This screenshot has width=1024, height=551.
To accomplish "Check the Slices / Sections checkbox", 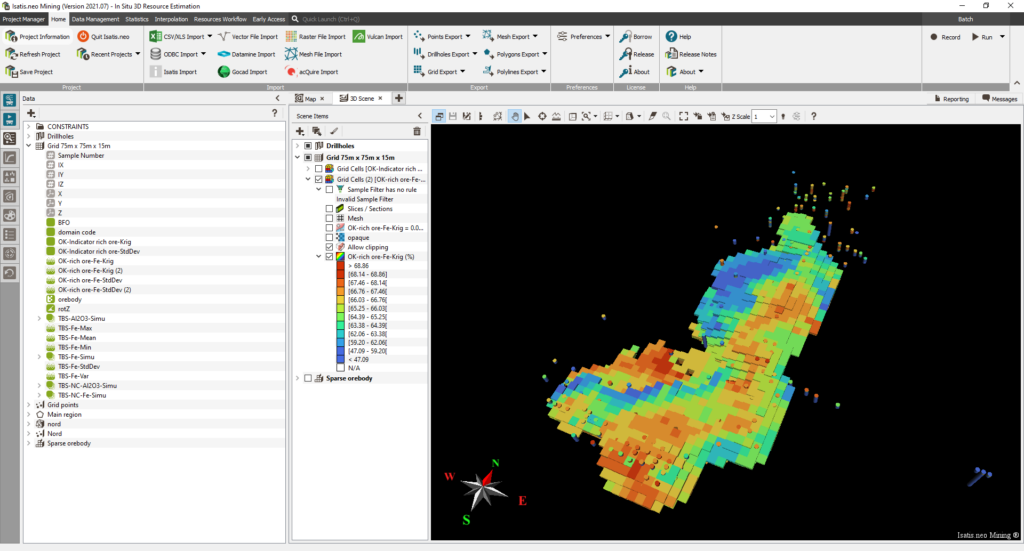I will (329, 208).
